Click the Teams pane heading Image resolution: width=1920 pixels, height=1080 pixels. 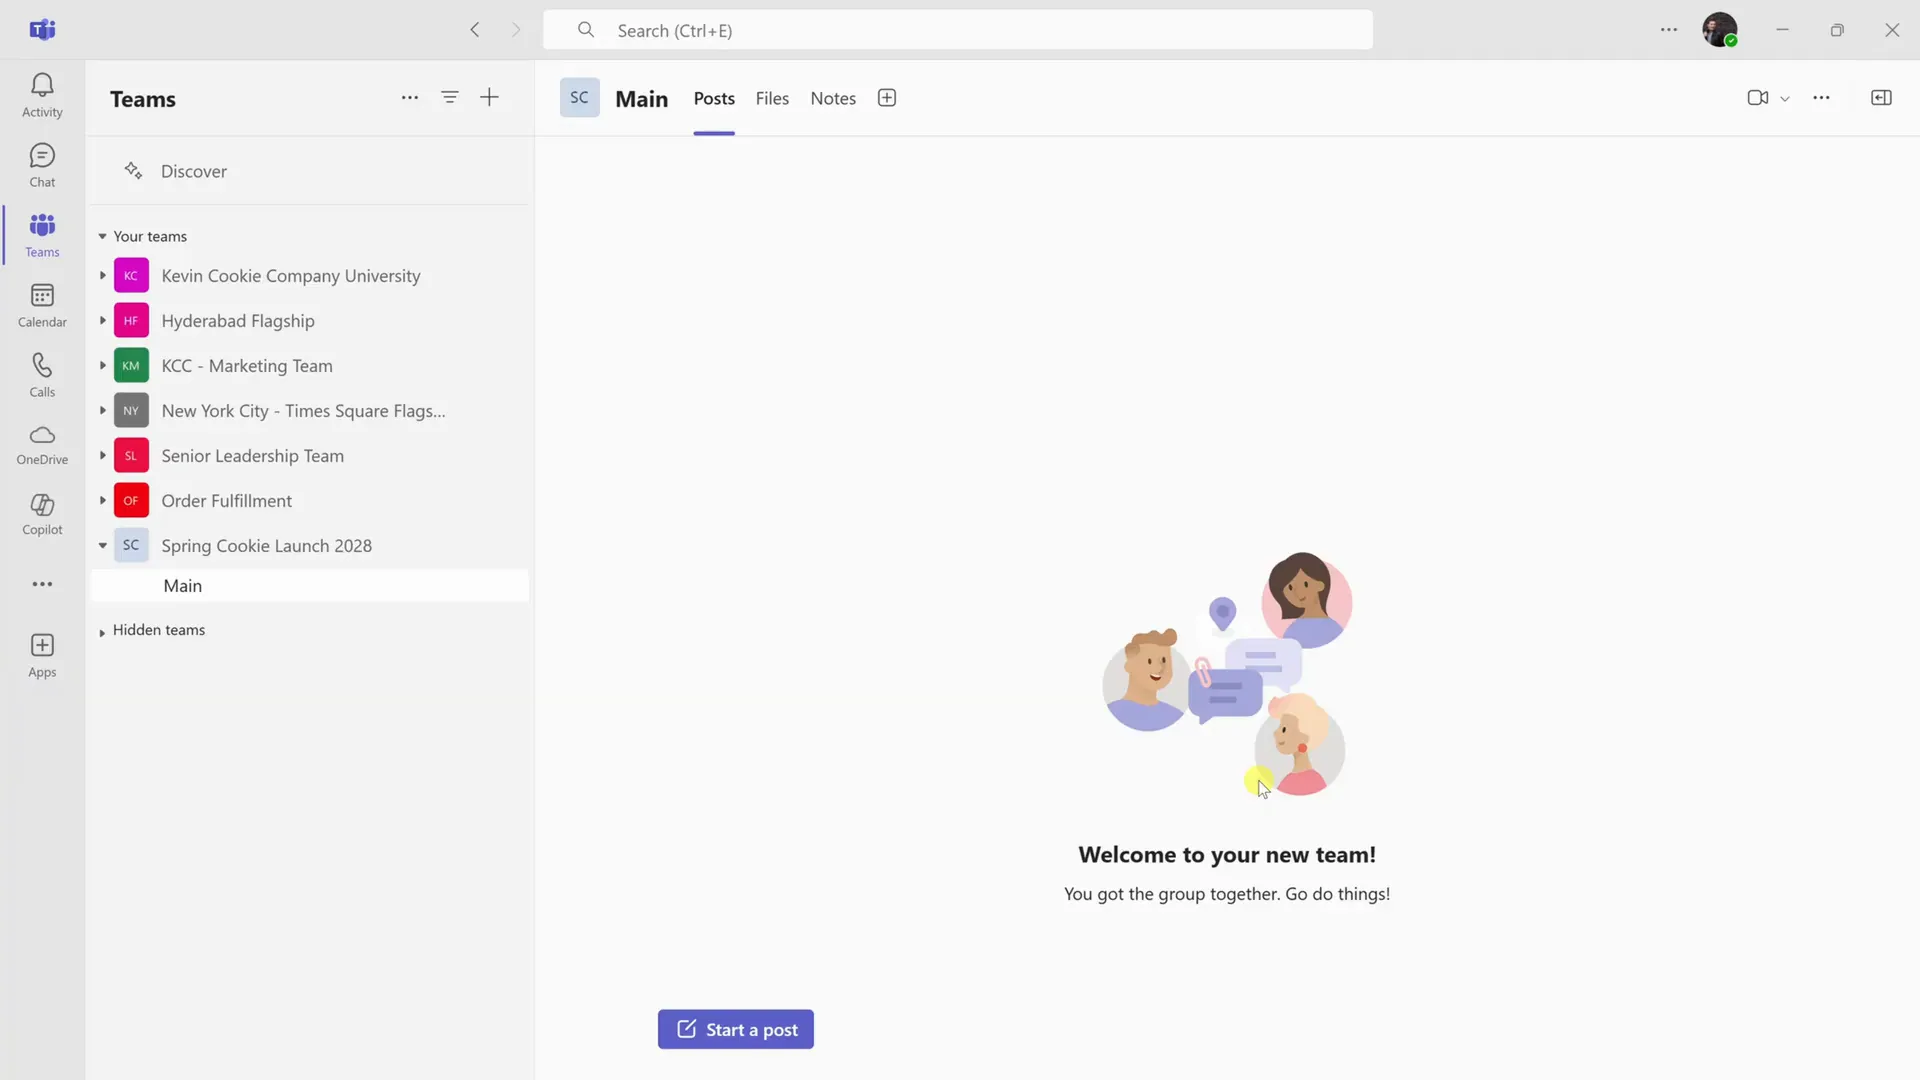click(143, 99)
